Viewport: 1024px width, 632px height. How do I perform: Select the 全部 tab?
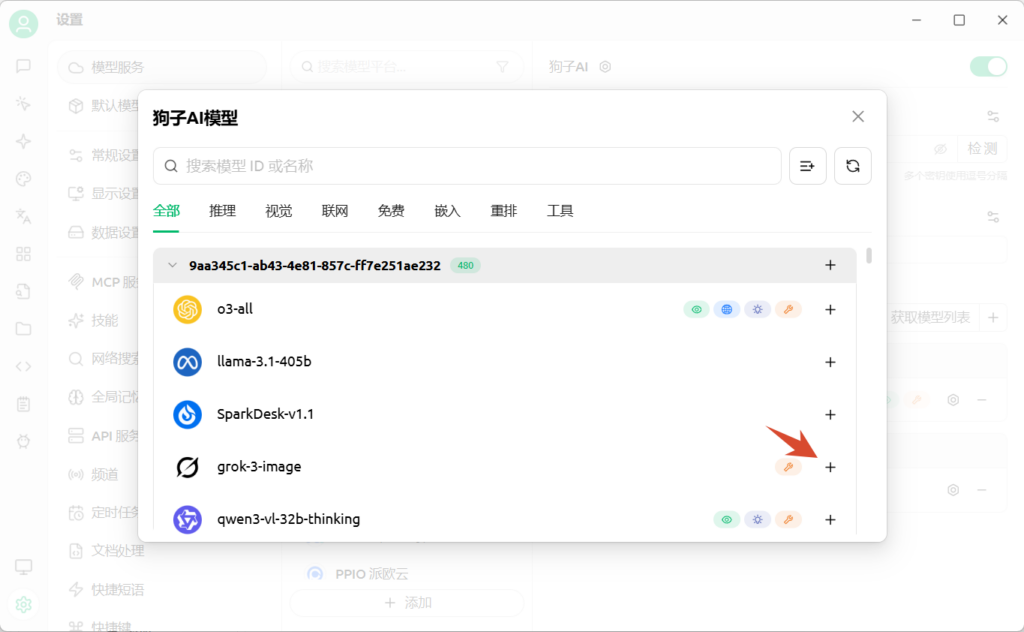166,211
